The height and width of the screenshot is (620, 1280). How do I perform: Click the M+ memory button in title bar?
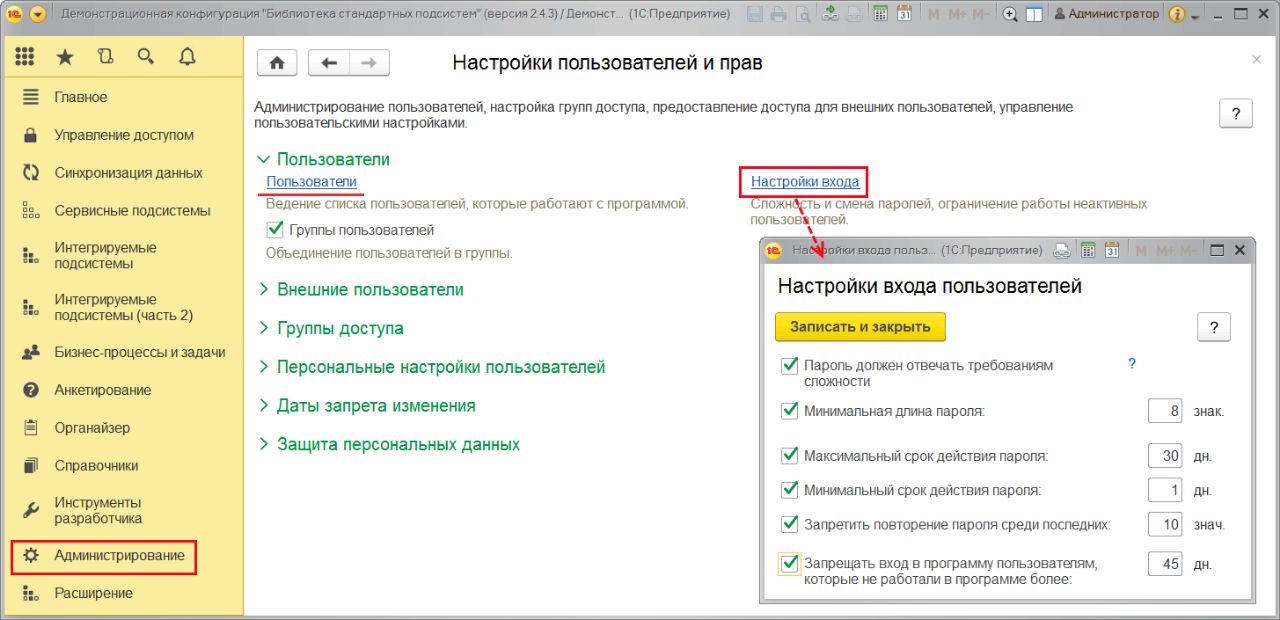point(958,14)
